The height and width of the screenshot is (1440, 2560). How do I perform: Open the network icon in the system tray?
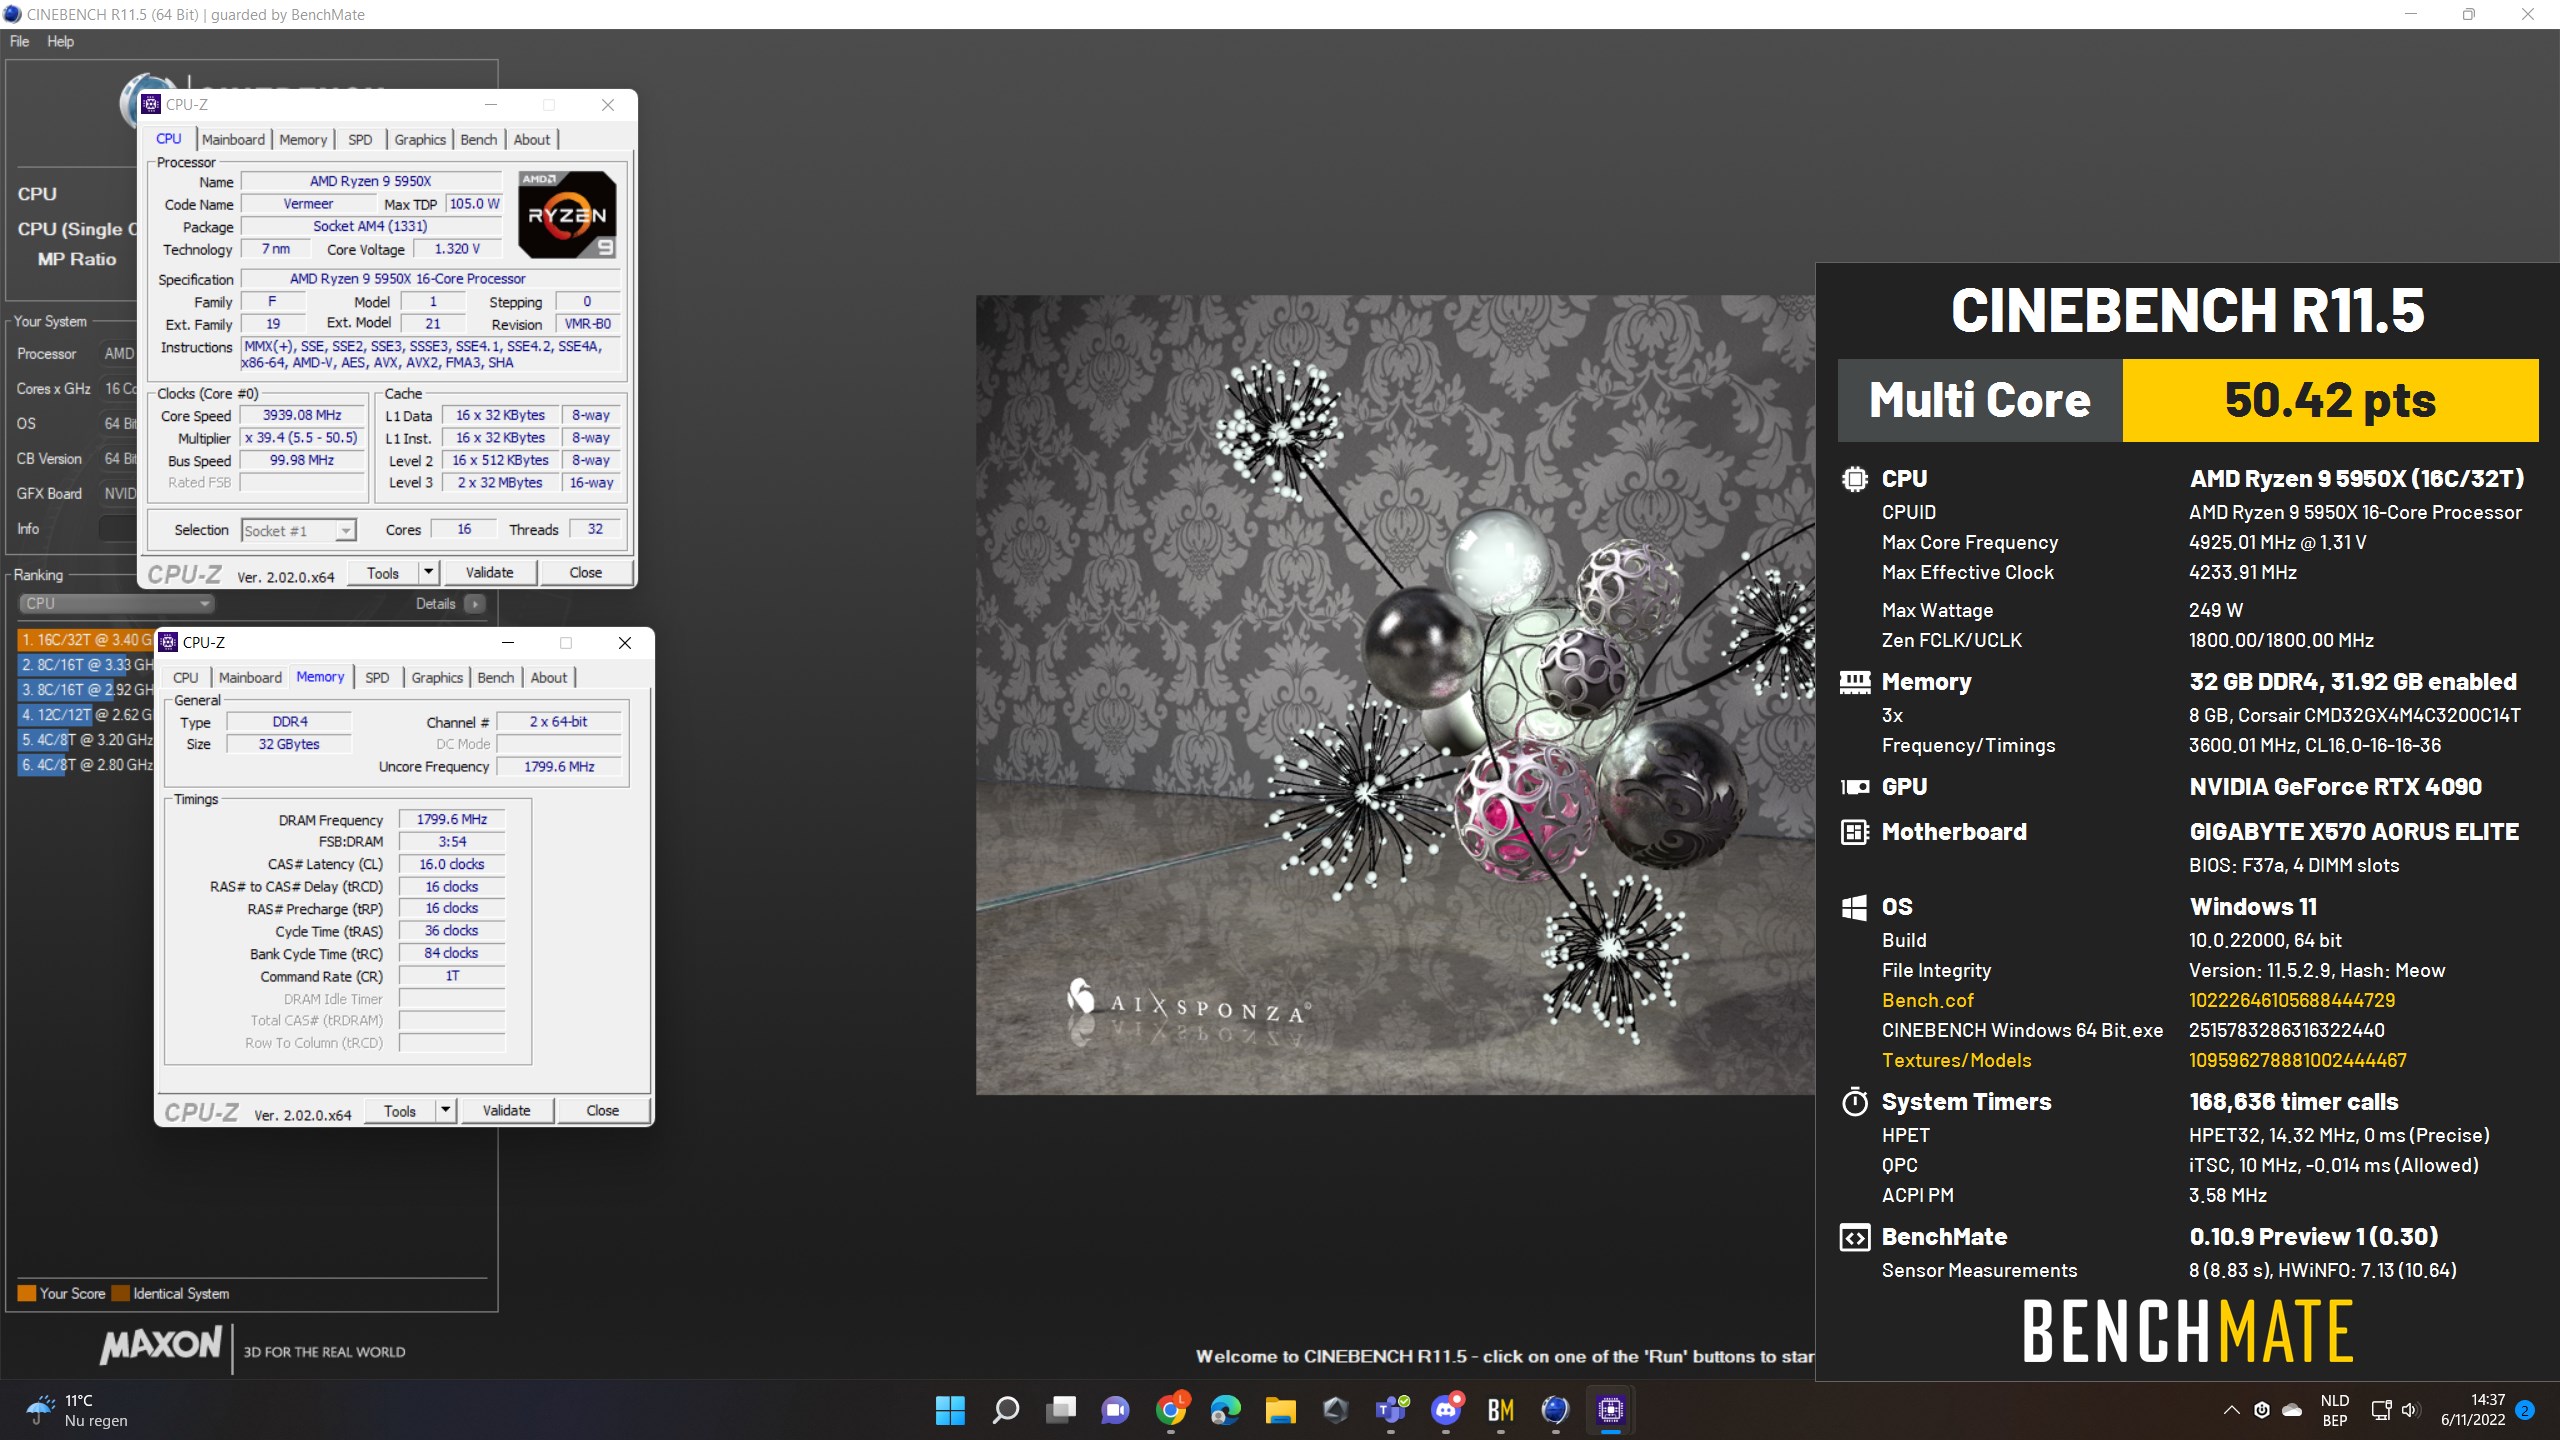pyautogui.click(x=2381, y=1410)
